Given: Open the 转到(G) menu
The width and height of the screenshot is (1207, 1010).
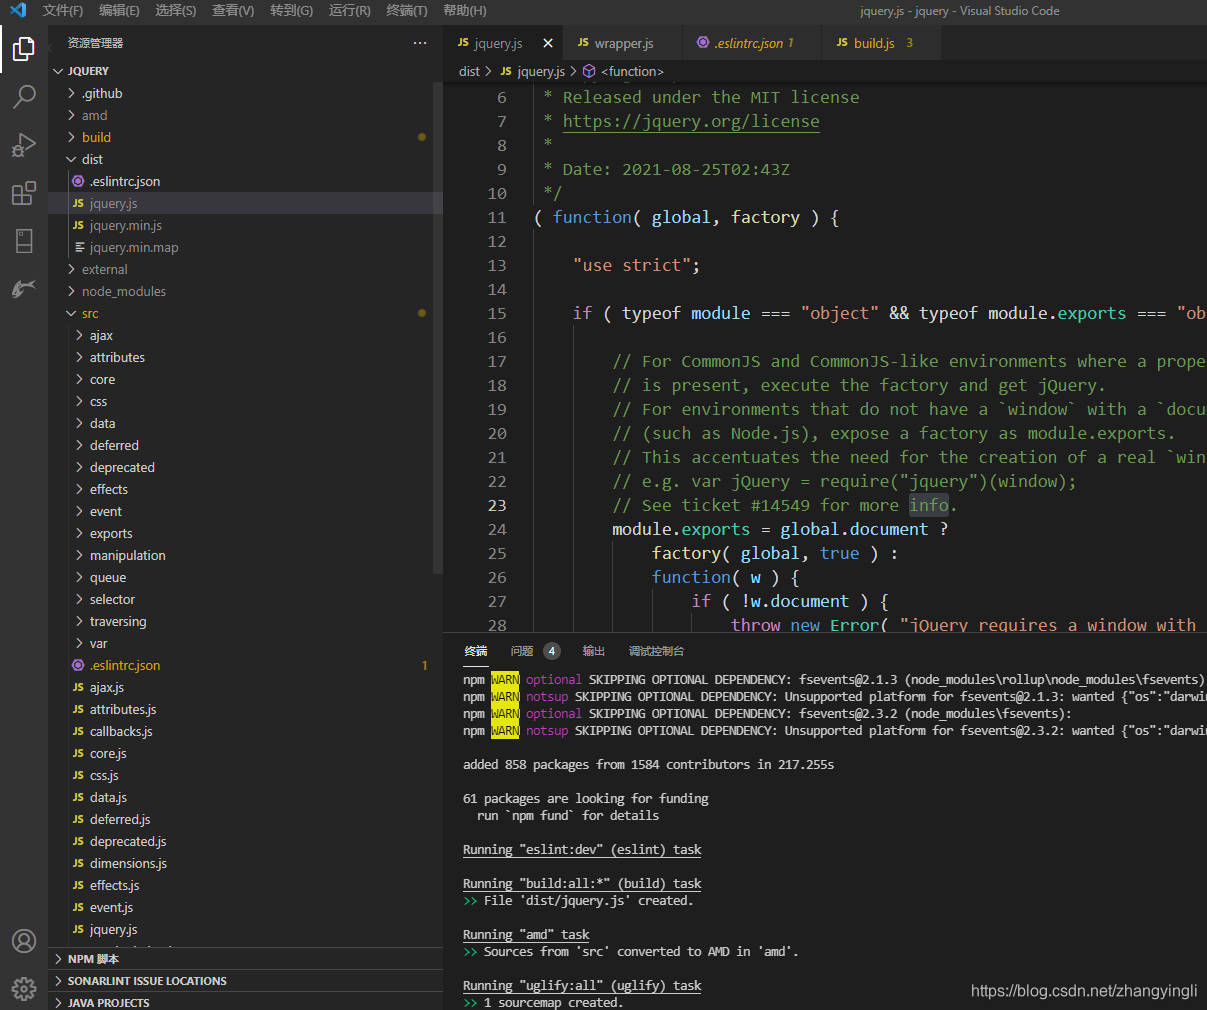Looking at the screenshot, I should (x=291, y=10).
